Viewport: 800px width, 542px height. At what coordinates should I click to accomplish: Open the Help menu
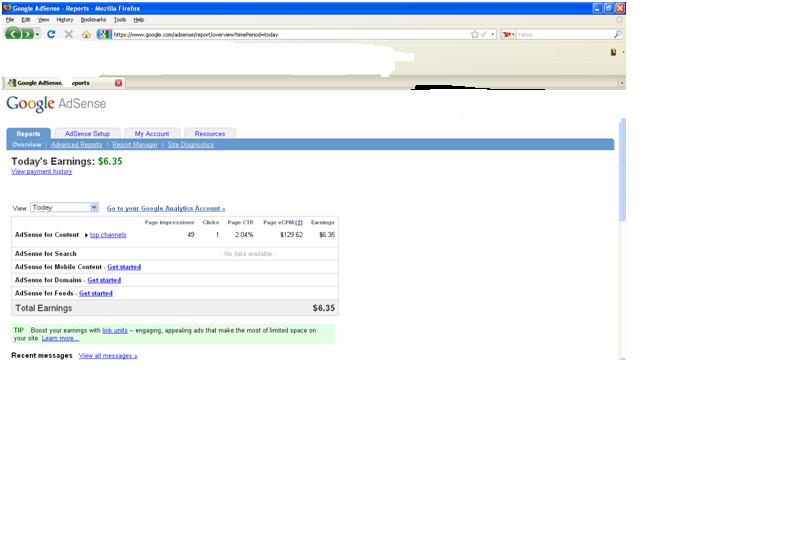(x=139, y=20)
